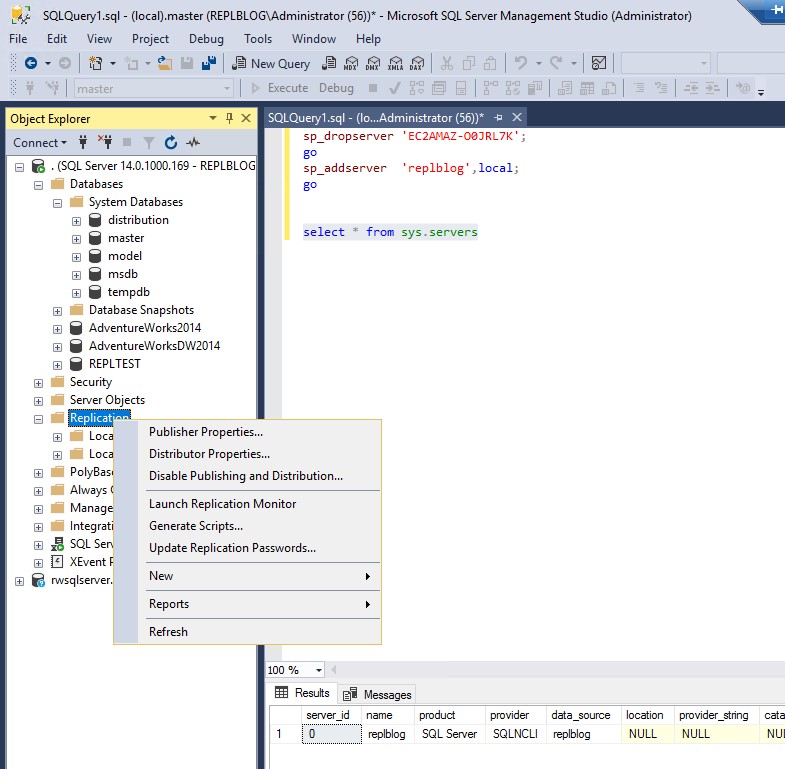Open the Project menu
The height and width of the screenshot is (769, 785).
150,39
